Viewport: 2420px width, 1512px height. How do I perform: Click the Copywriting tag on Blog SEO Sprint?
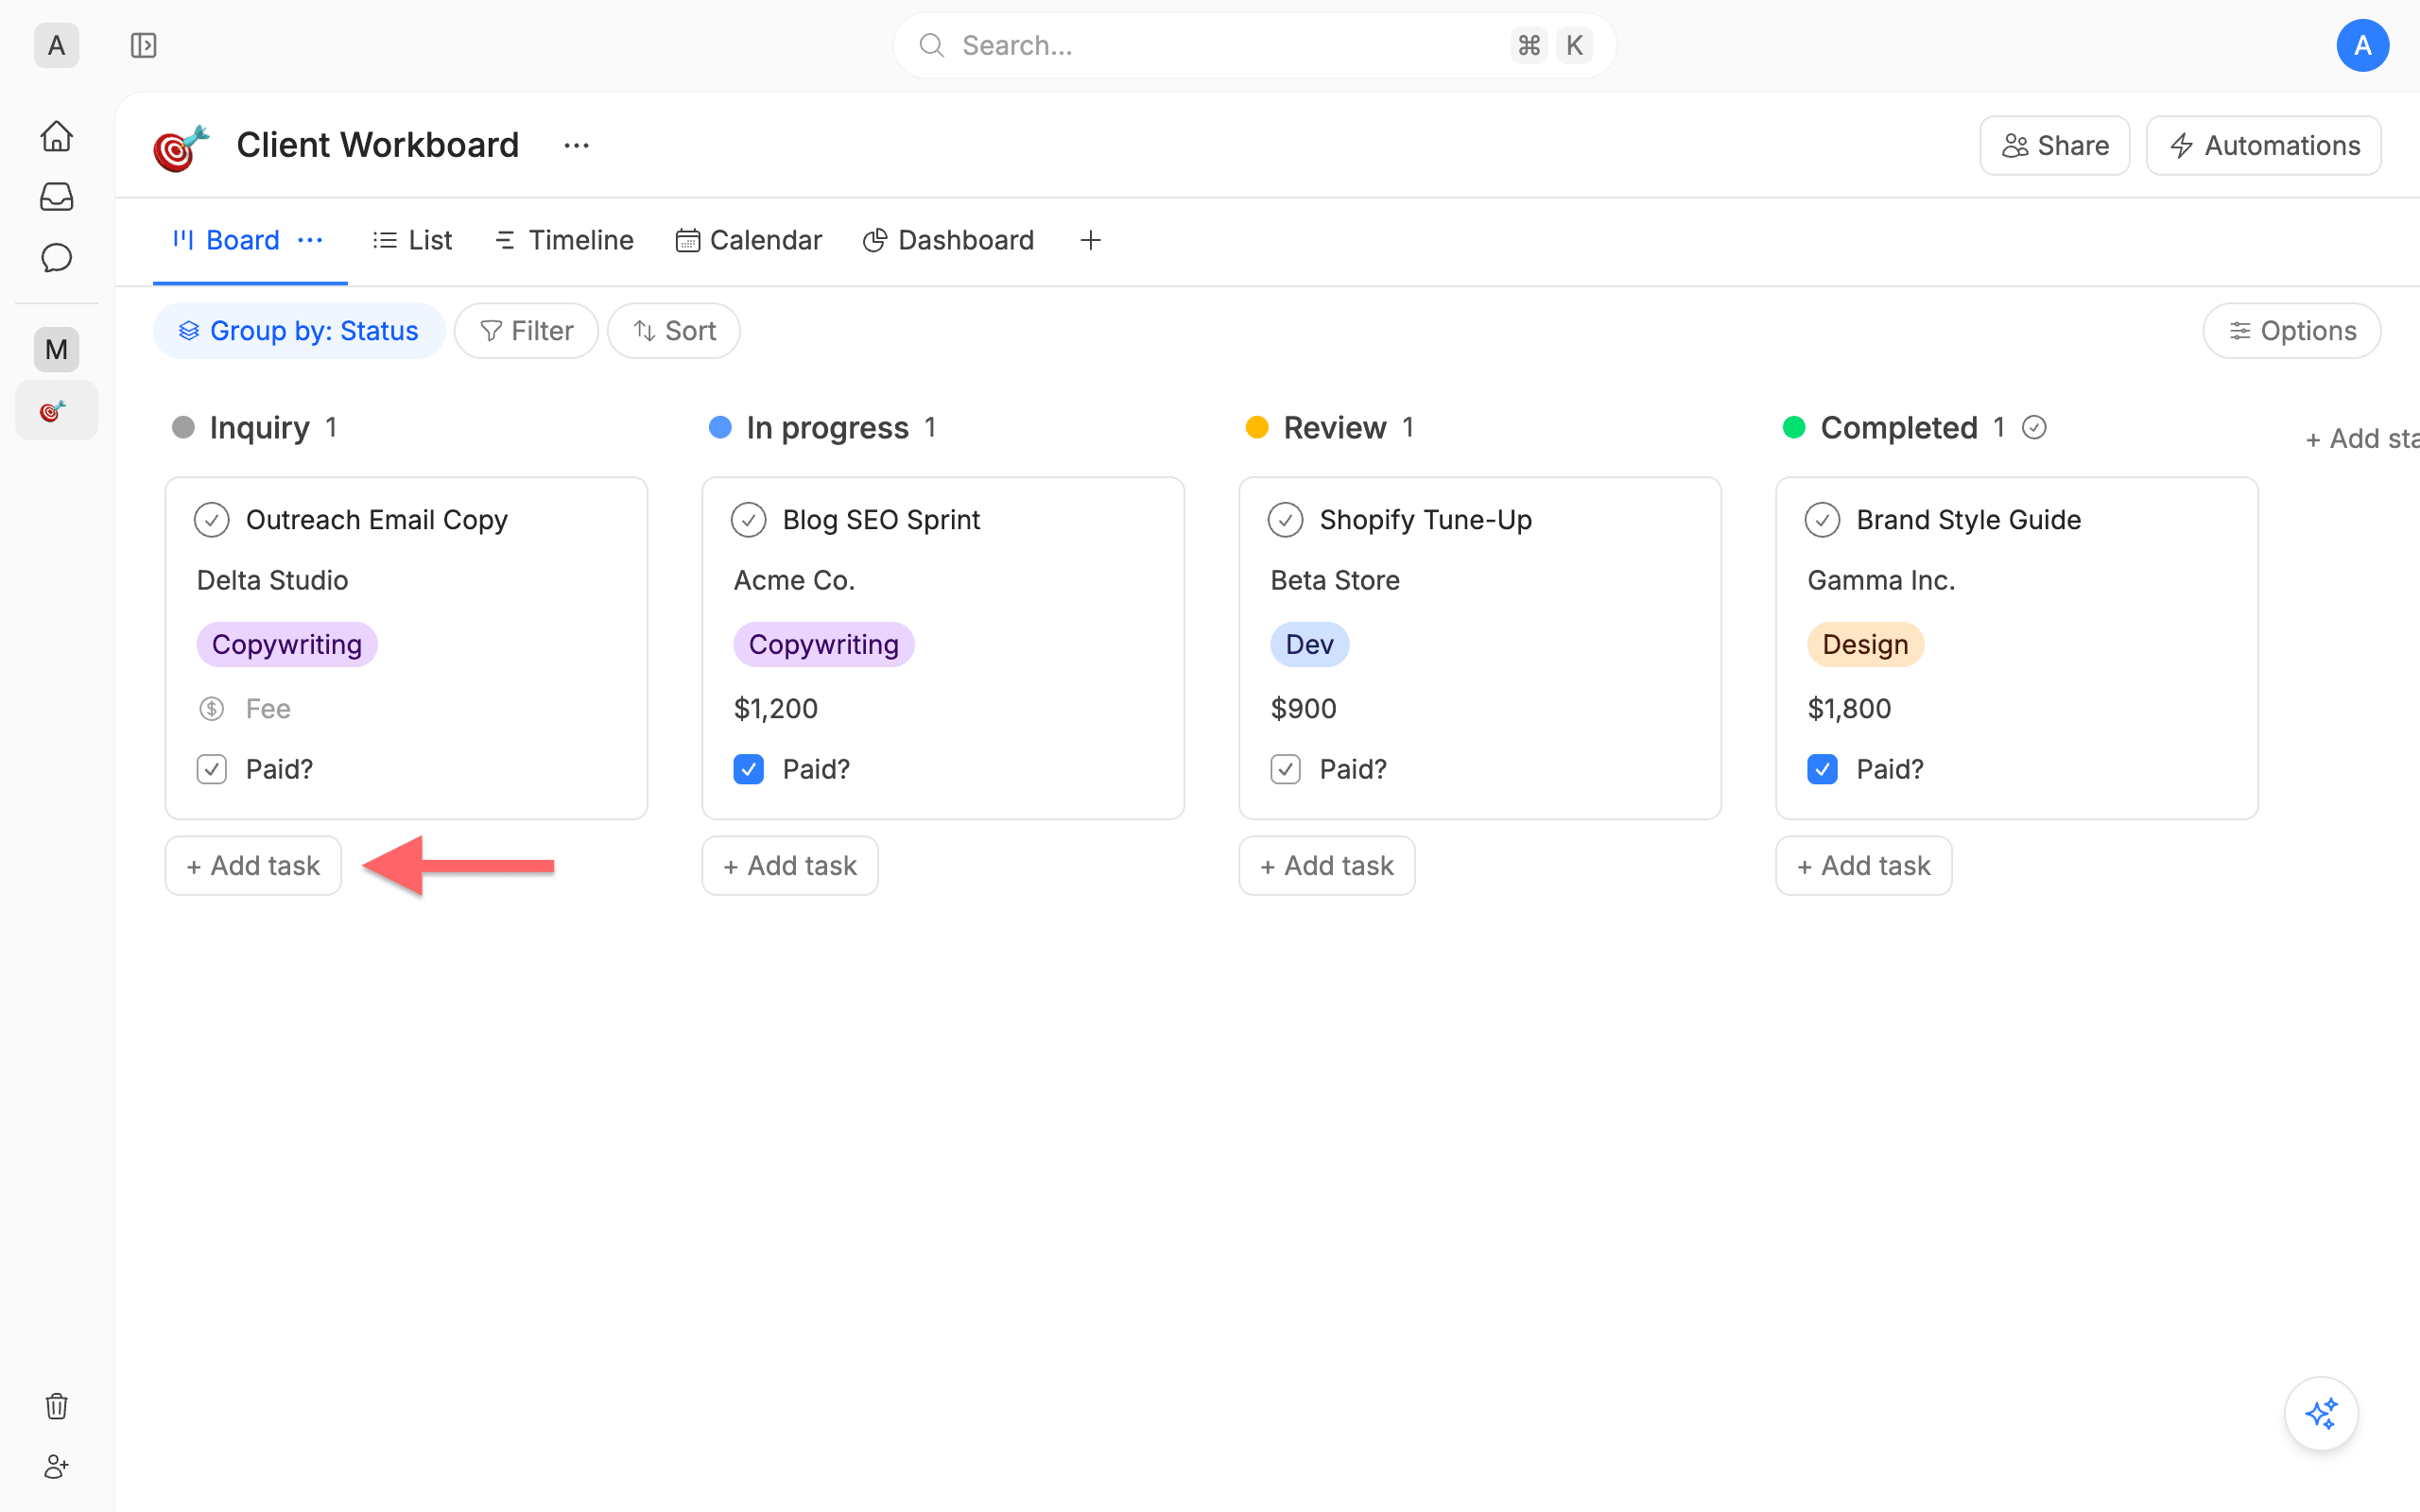coord(824,645)
